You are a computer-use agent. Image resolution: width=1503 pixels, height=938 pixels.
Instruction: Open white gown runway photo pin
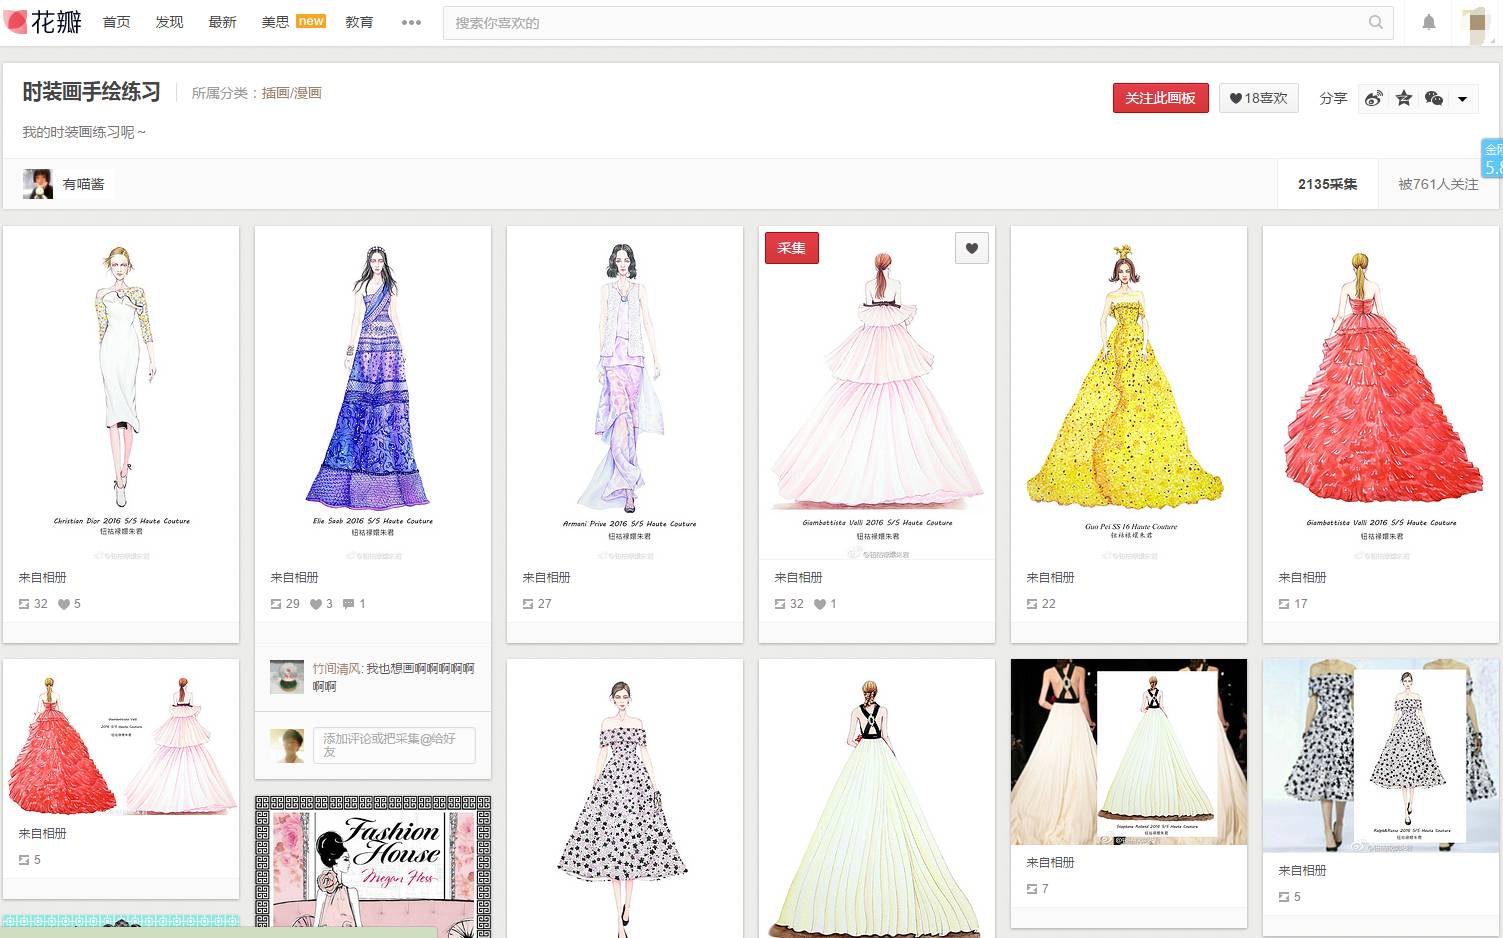click(1129, 752)
